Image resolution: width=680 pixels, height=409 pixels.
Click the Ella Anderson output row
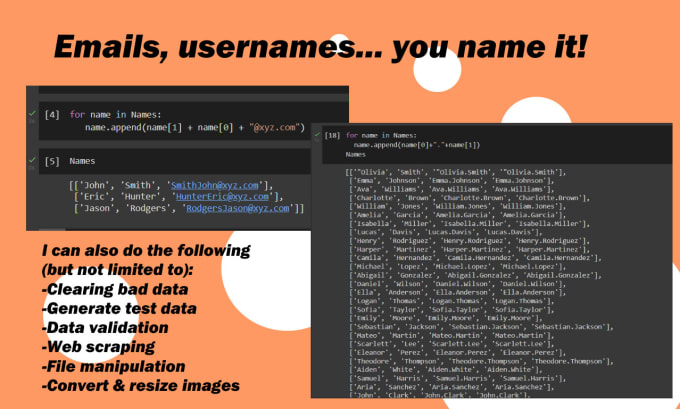point(458,292)
